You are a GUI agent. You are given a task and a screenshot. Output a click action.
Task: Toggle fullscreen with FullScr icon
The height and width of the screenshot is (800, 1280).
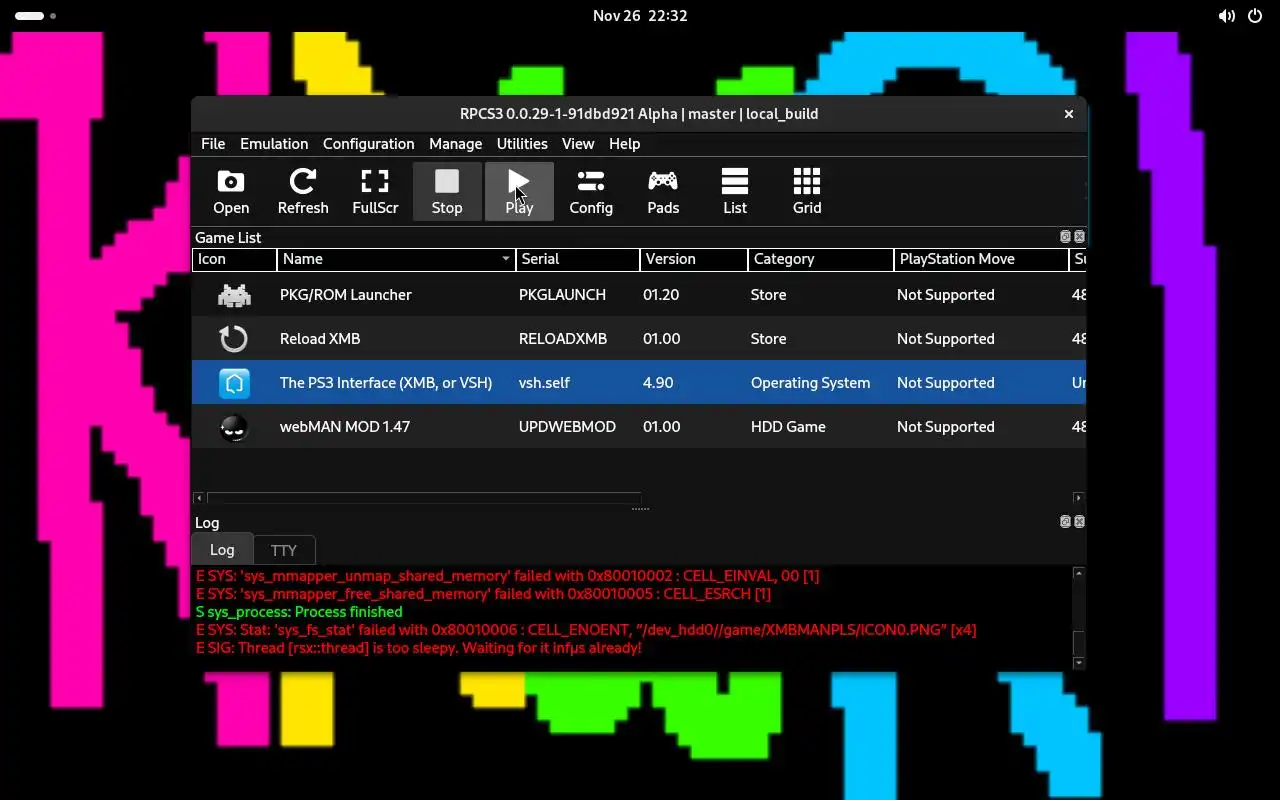[375, 191]
